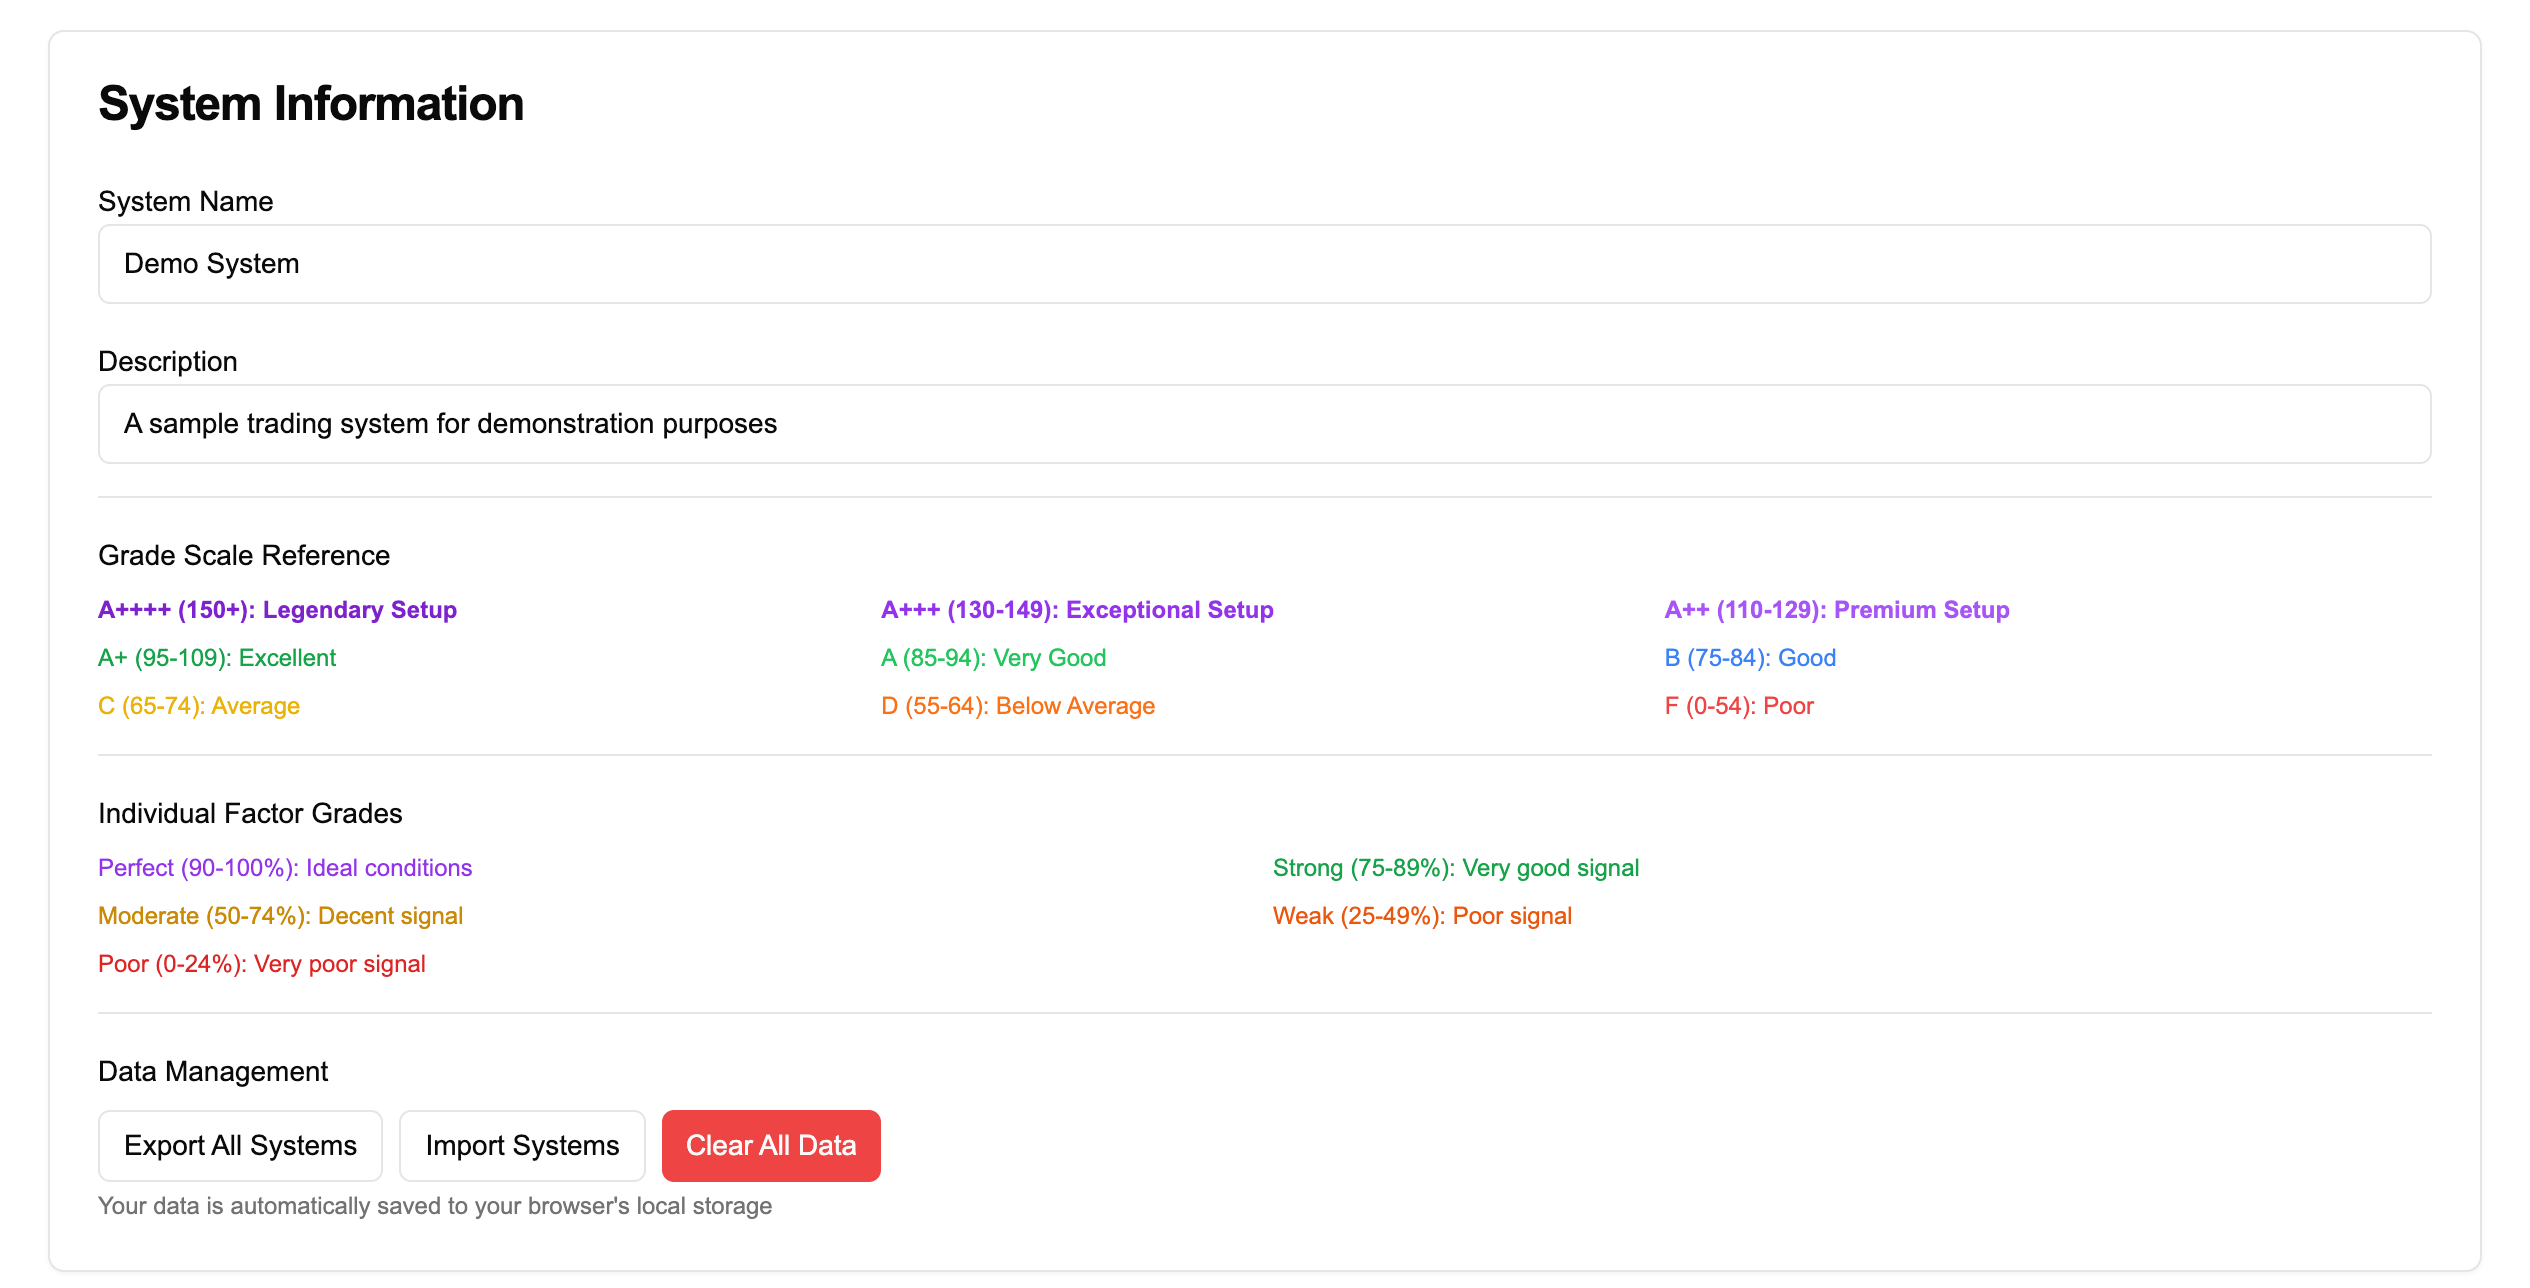Click the A+++ Exceptional Setup grade text
The height and width of the screenshot is (1288, 2530).
(x=1077, y=610)
